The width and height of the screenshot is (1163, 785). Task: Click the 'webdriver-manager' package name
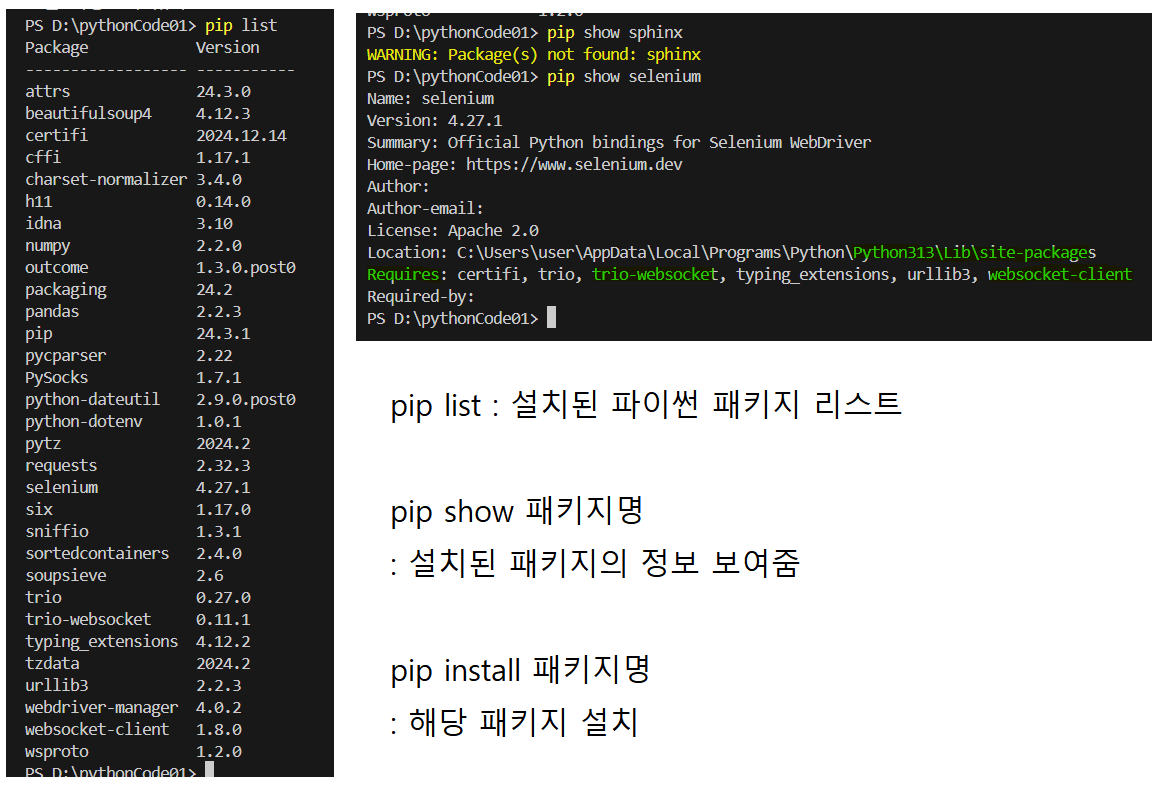pyautogui.click(x=102, y=708)
